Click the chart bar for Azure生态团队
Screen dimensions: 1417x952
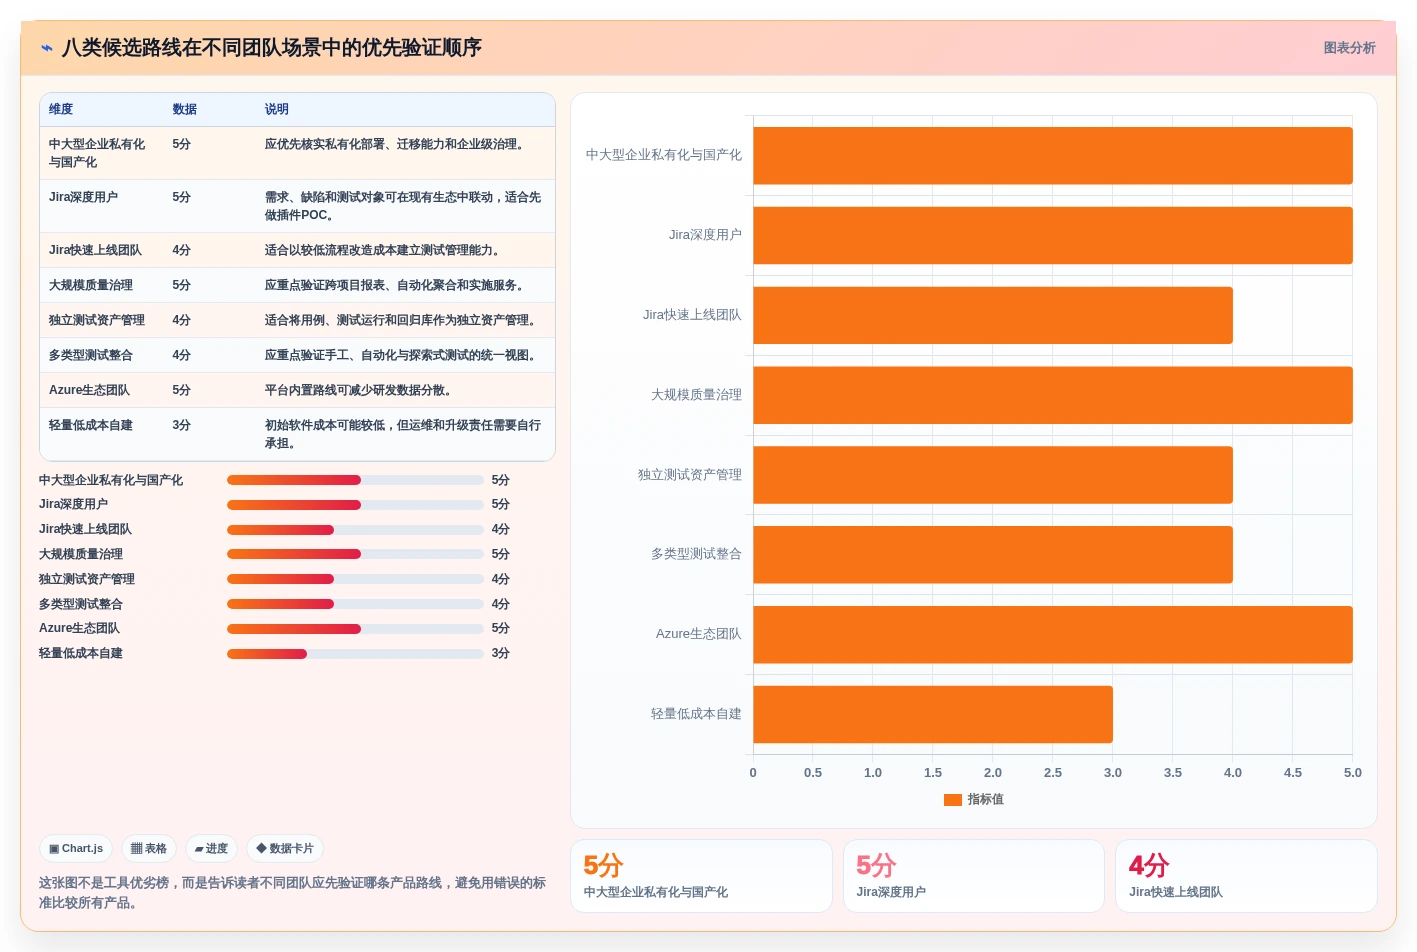(x=1053, y=635)
